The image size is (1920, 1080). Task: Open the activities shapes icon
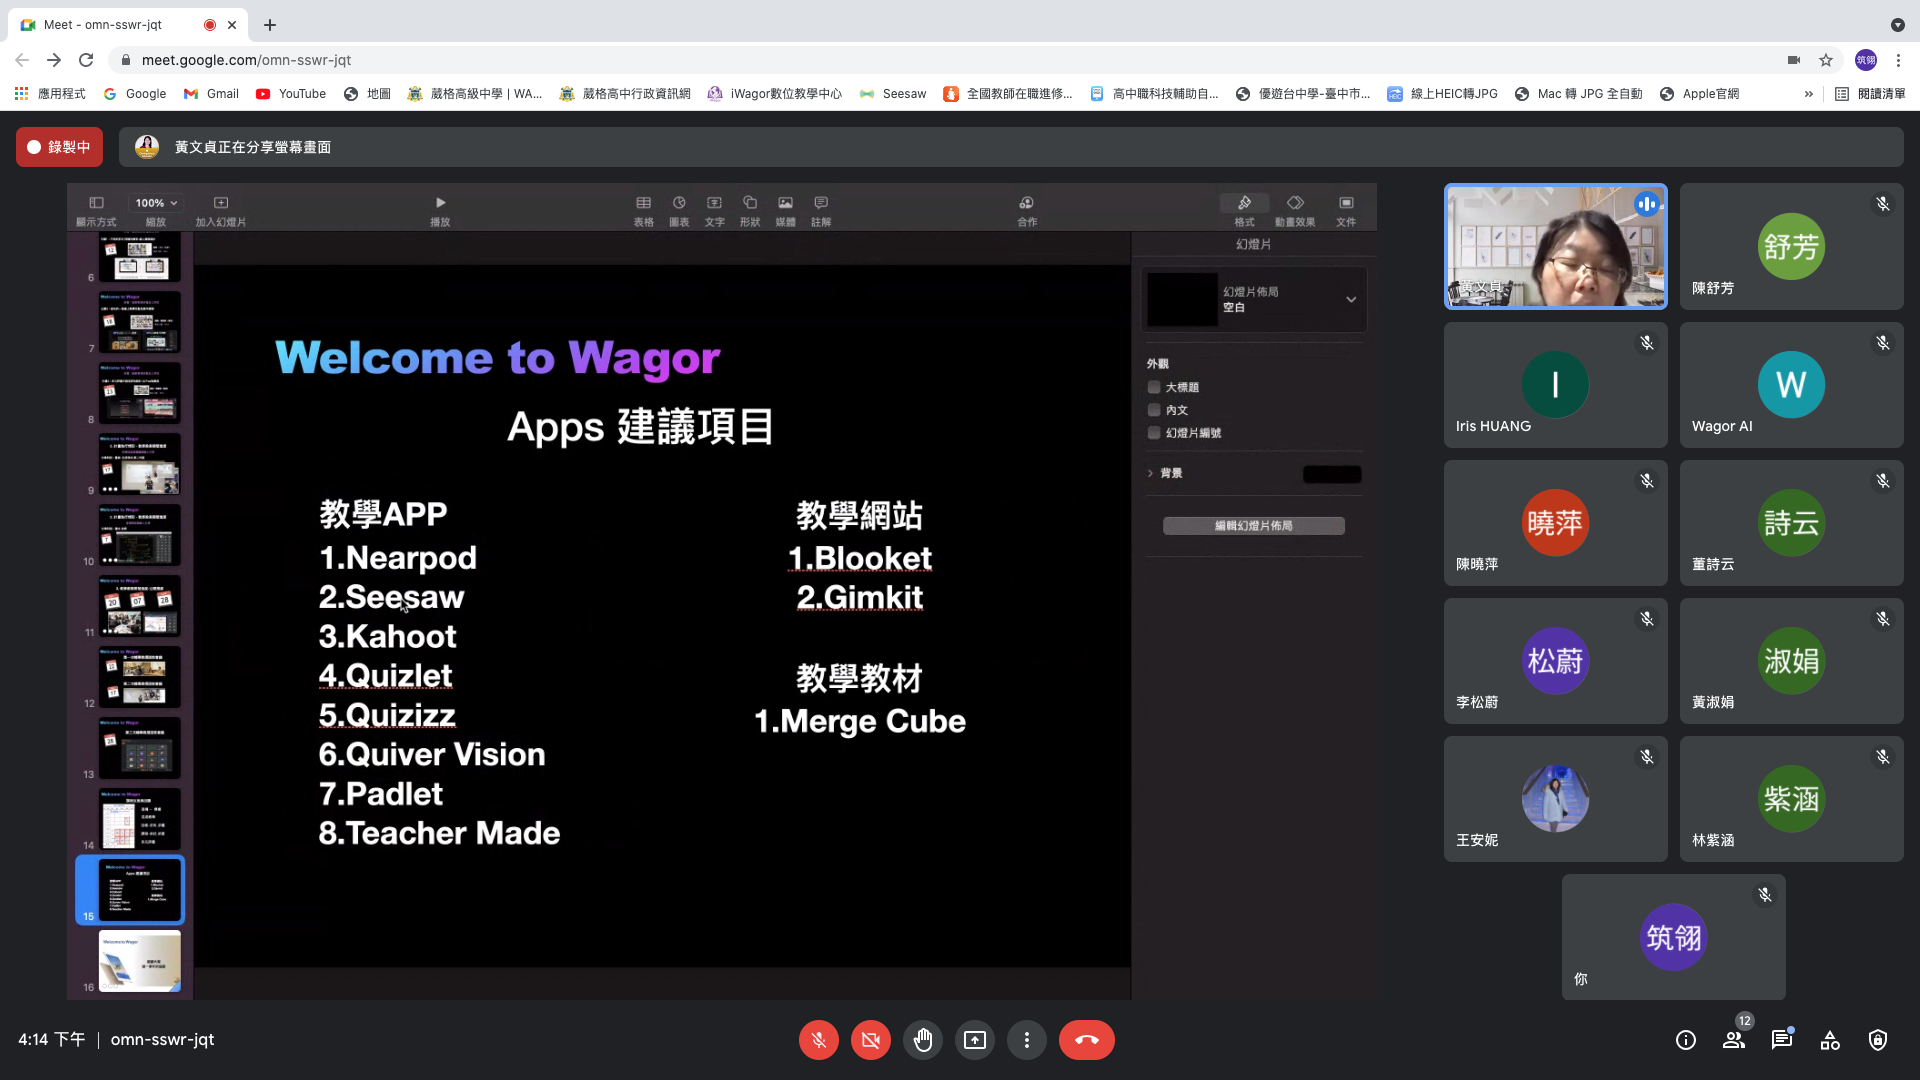click(x=1830, y=1040)
